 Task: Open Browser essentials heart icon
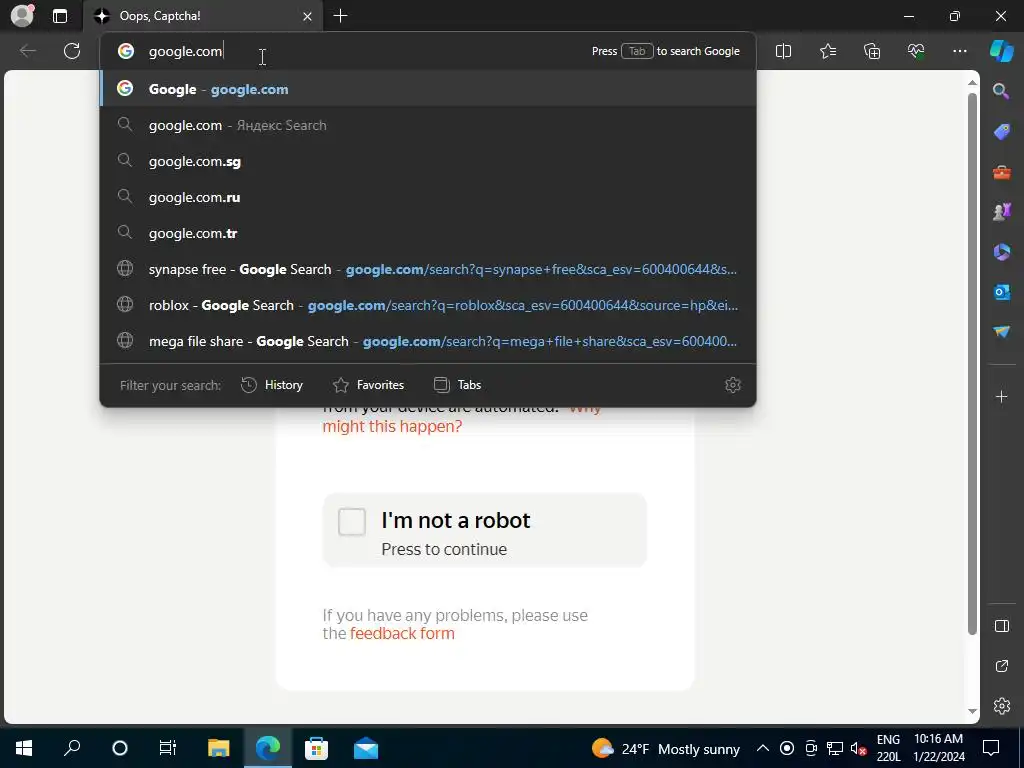[x=916, y=51]
